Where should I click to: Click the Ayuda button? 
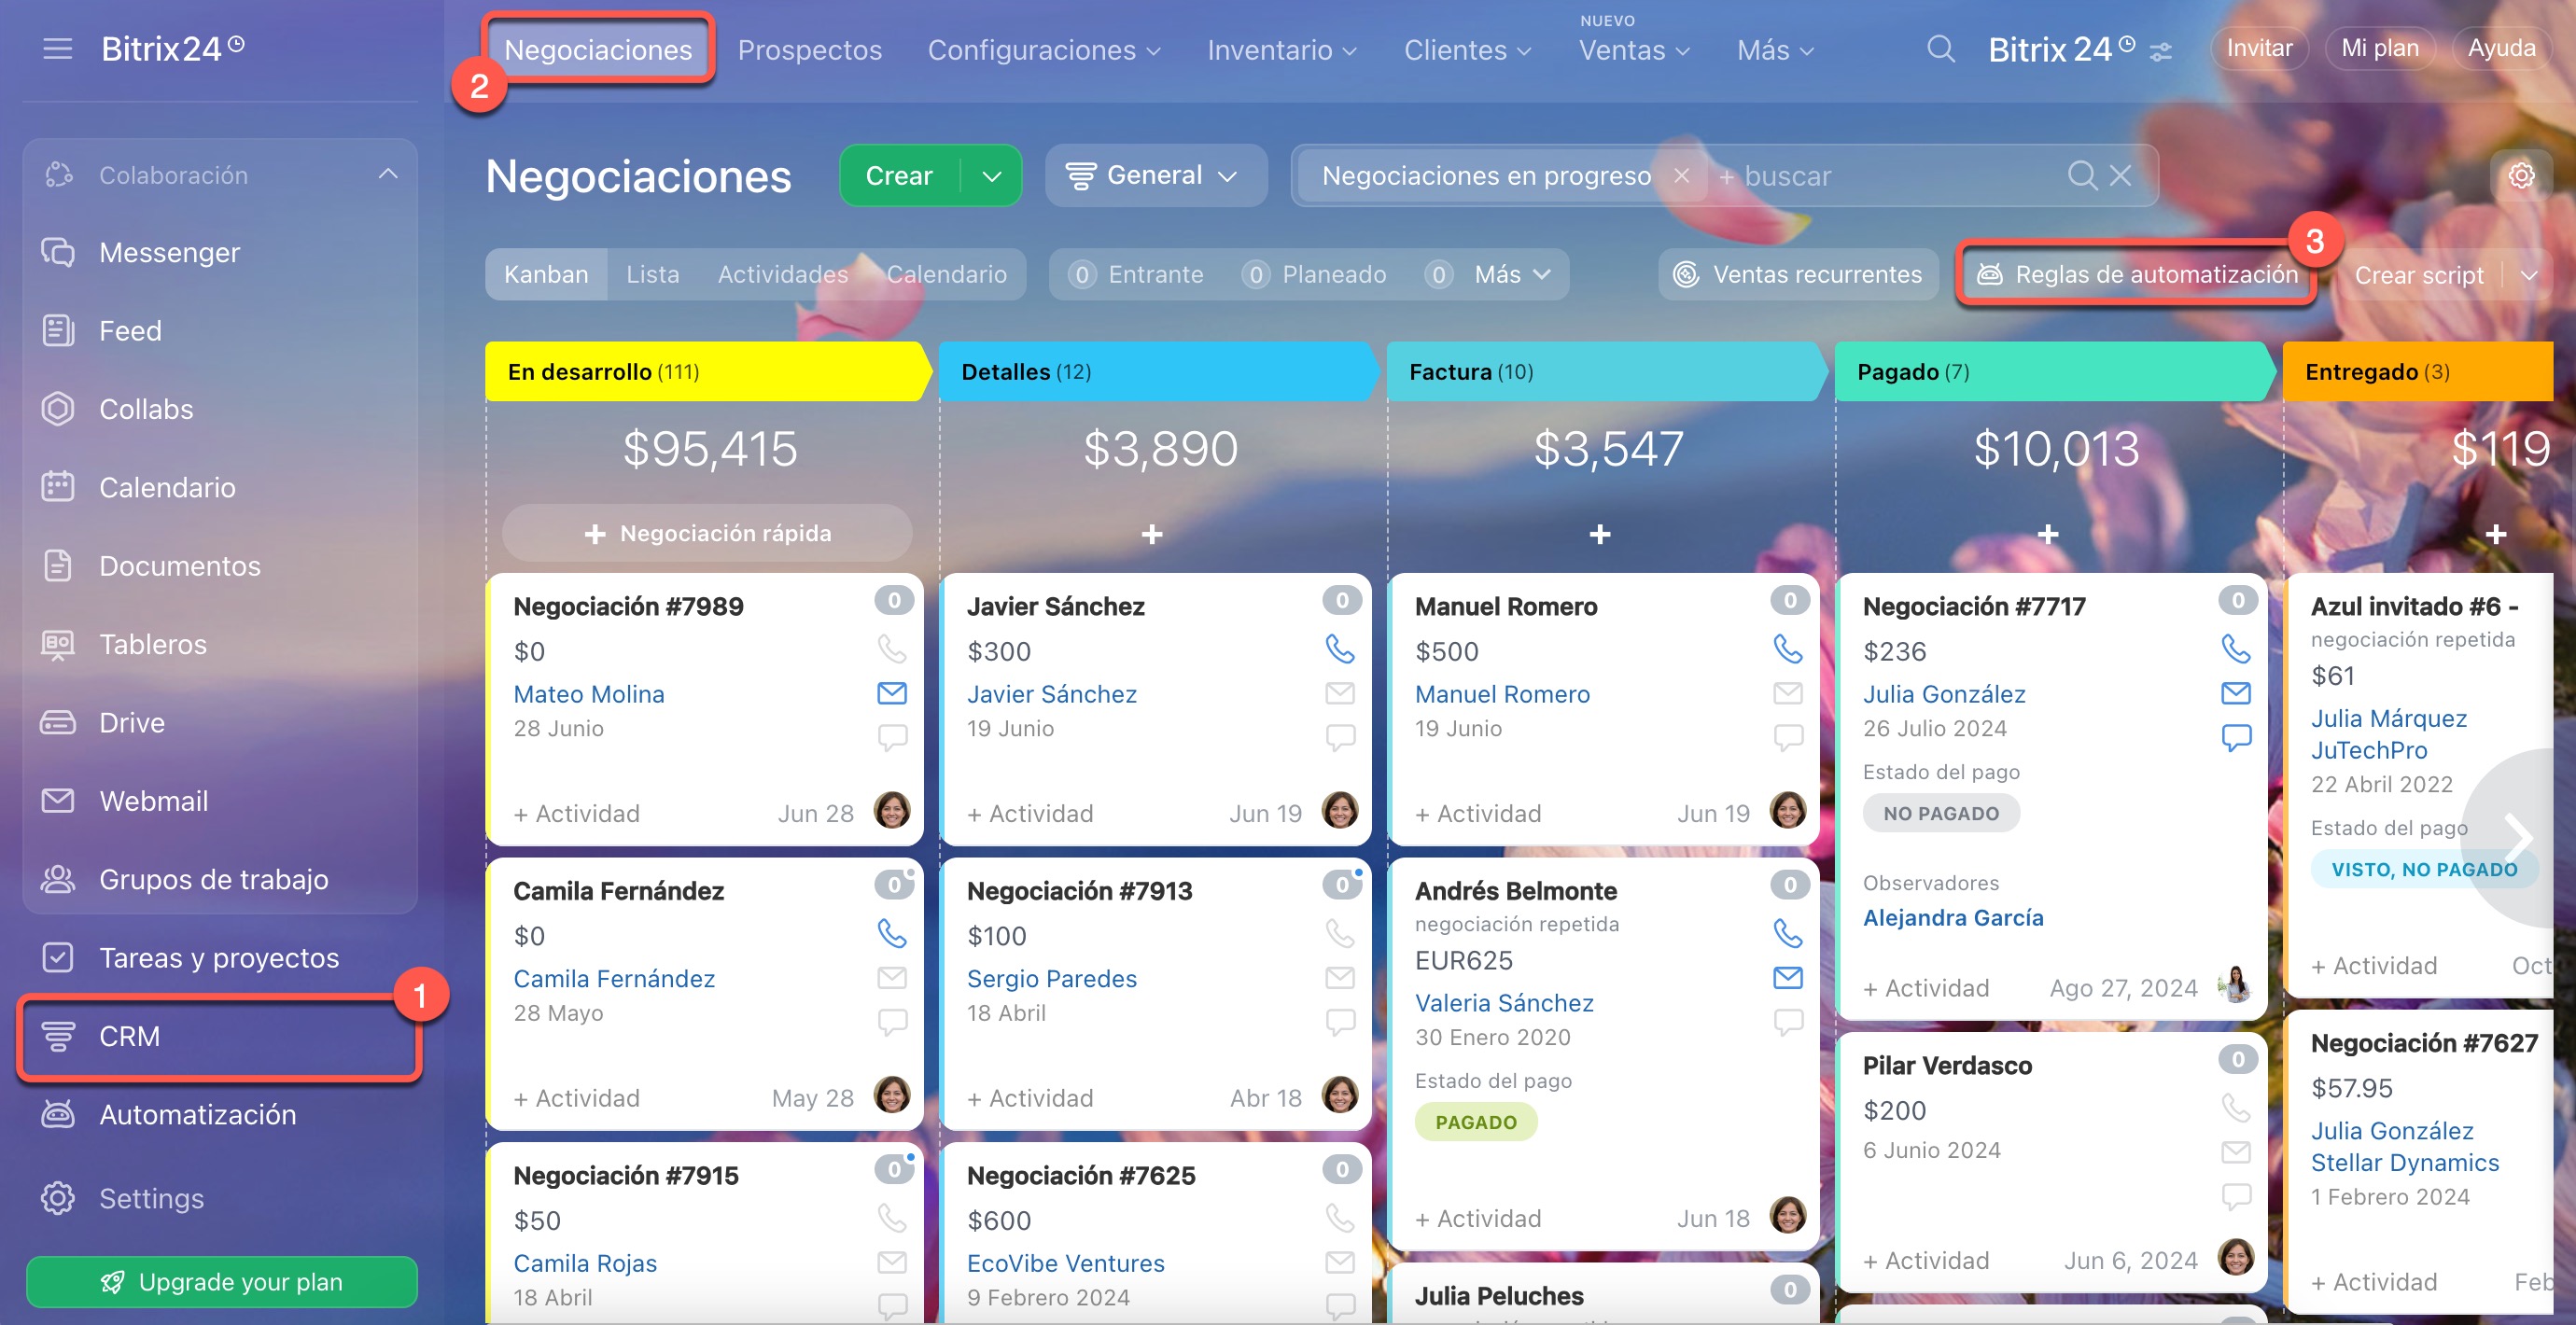pyautogui.click(x=2501, y=48)
